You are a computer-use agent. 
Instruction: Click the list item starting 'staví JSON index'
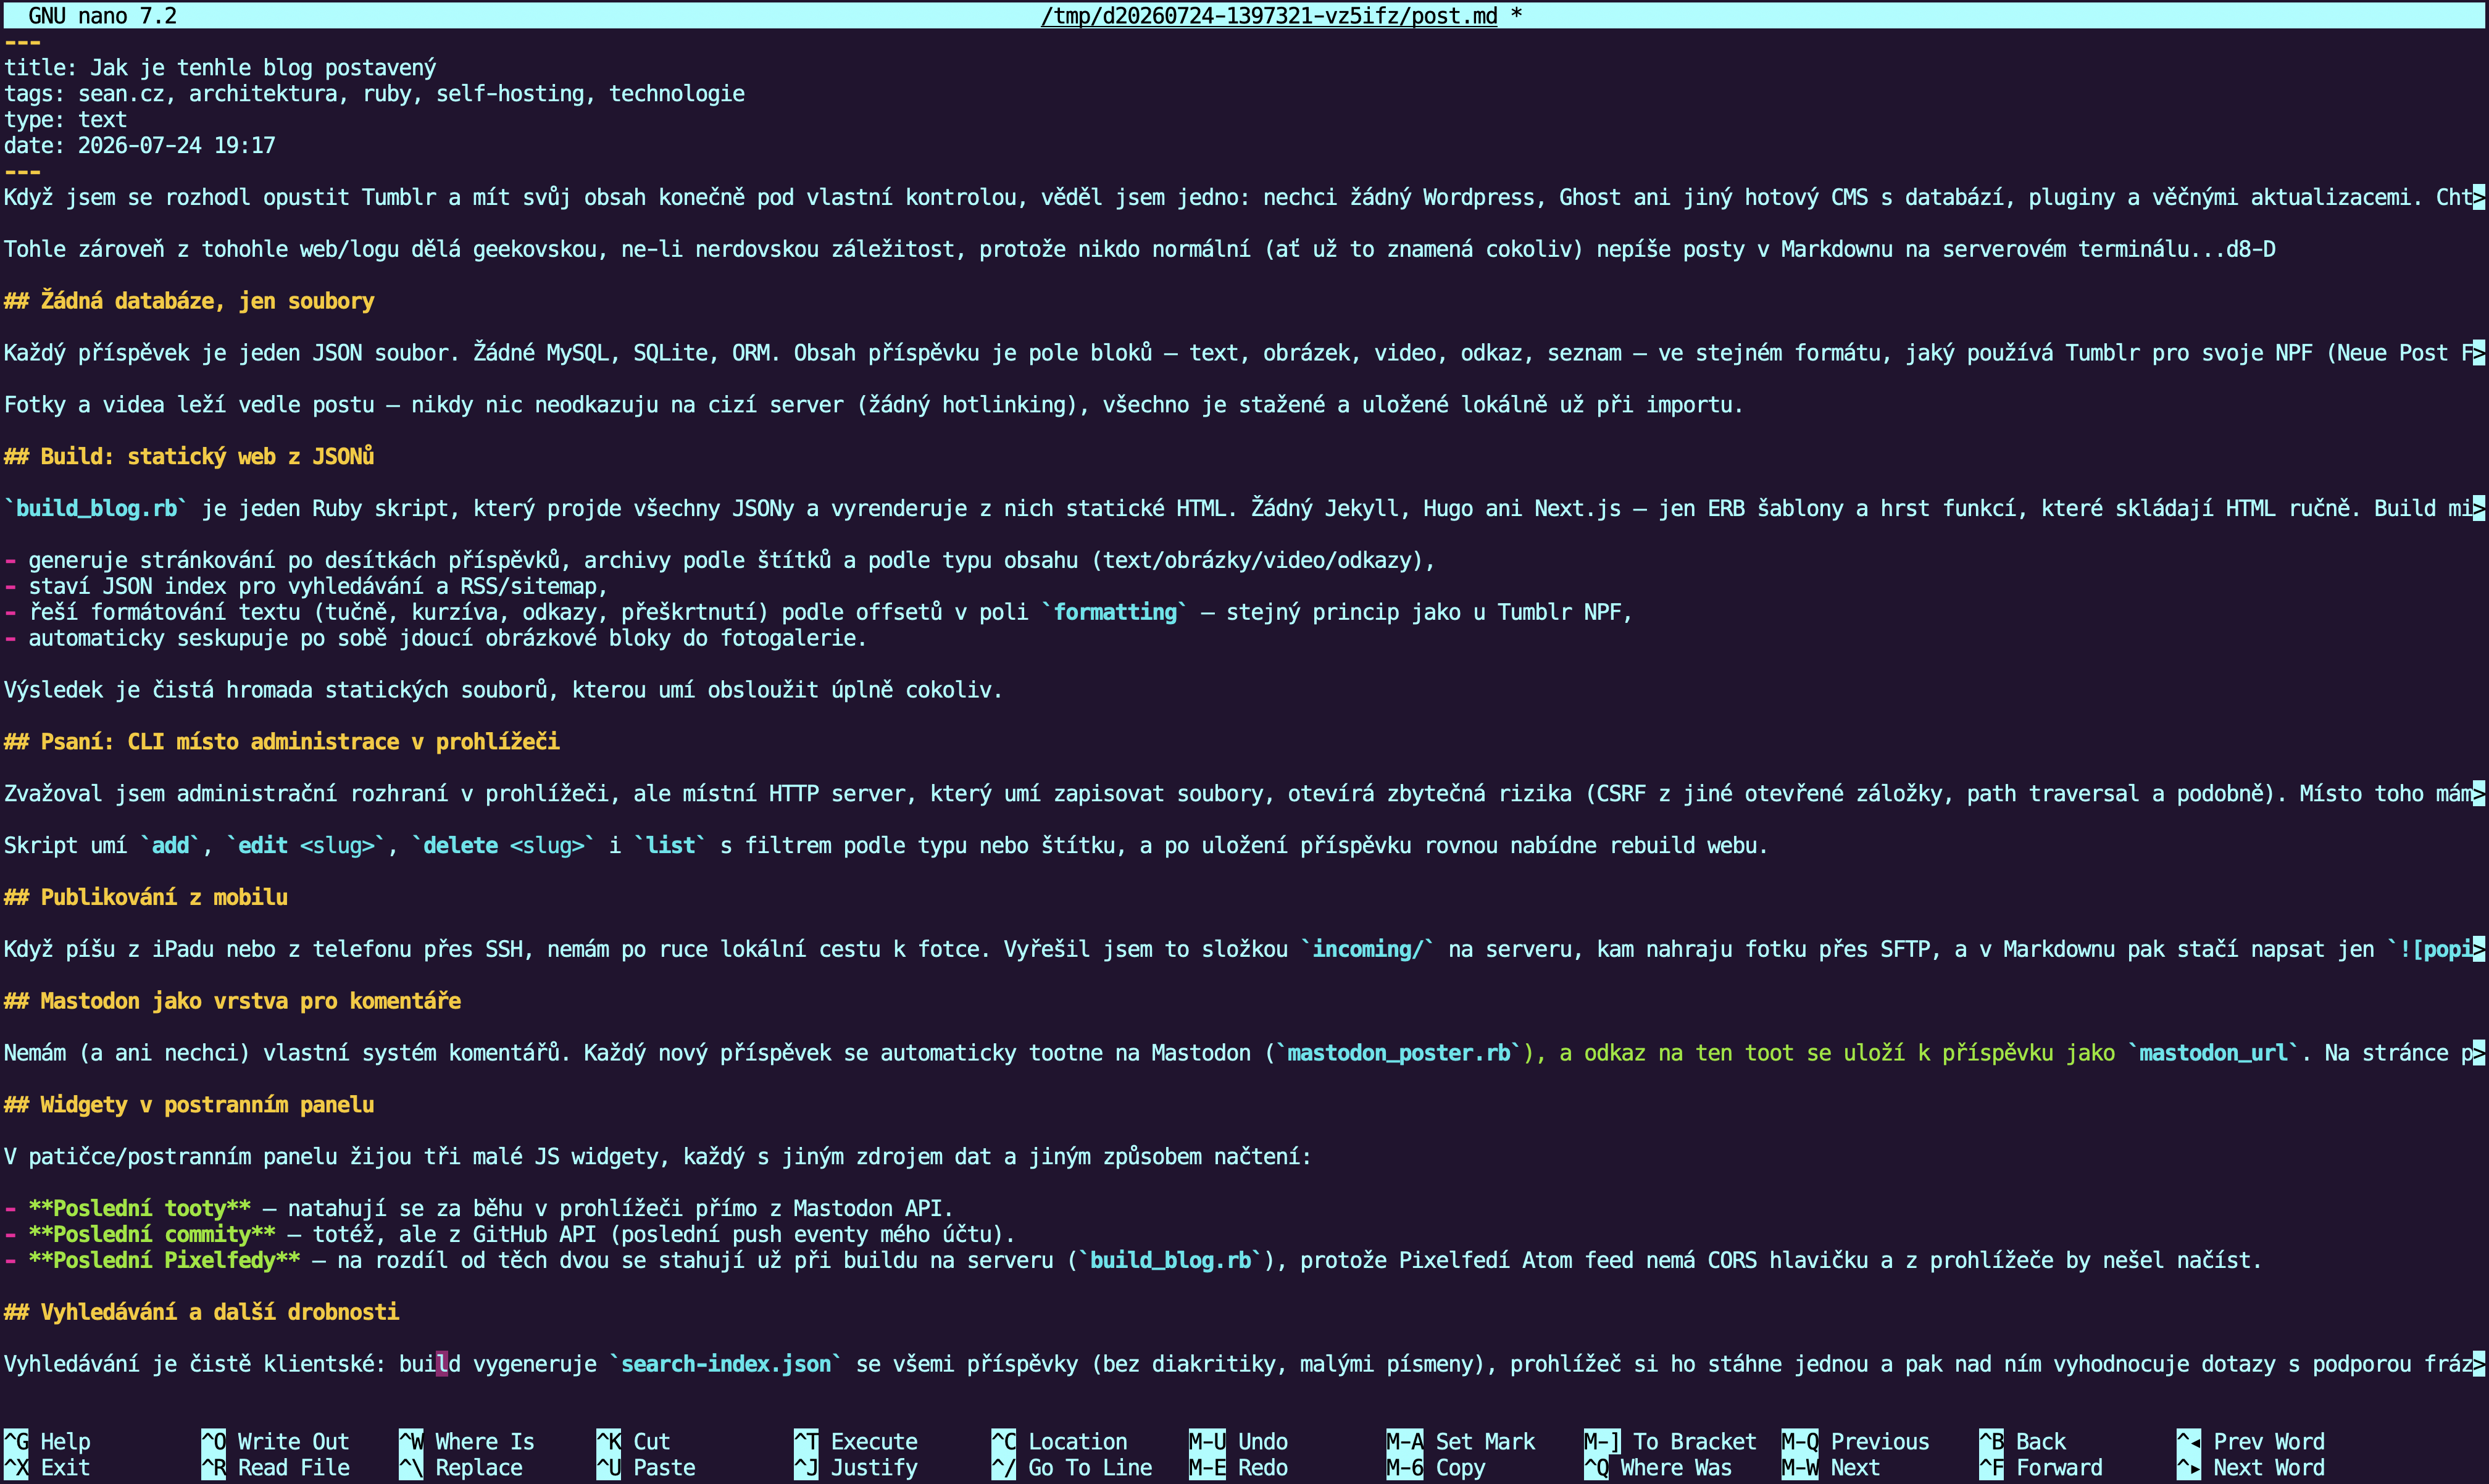click(x=306, y=586)
